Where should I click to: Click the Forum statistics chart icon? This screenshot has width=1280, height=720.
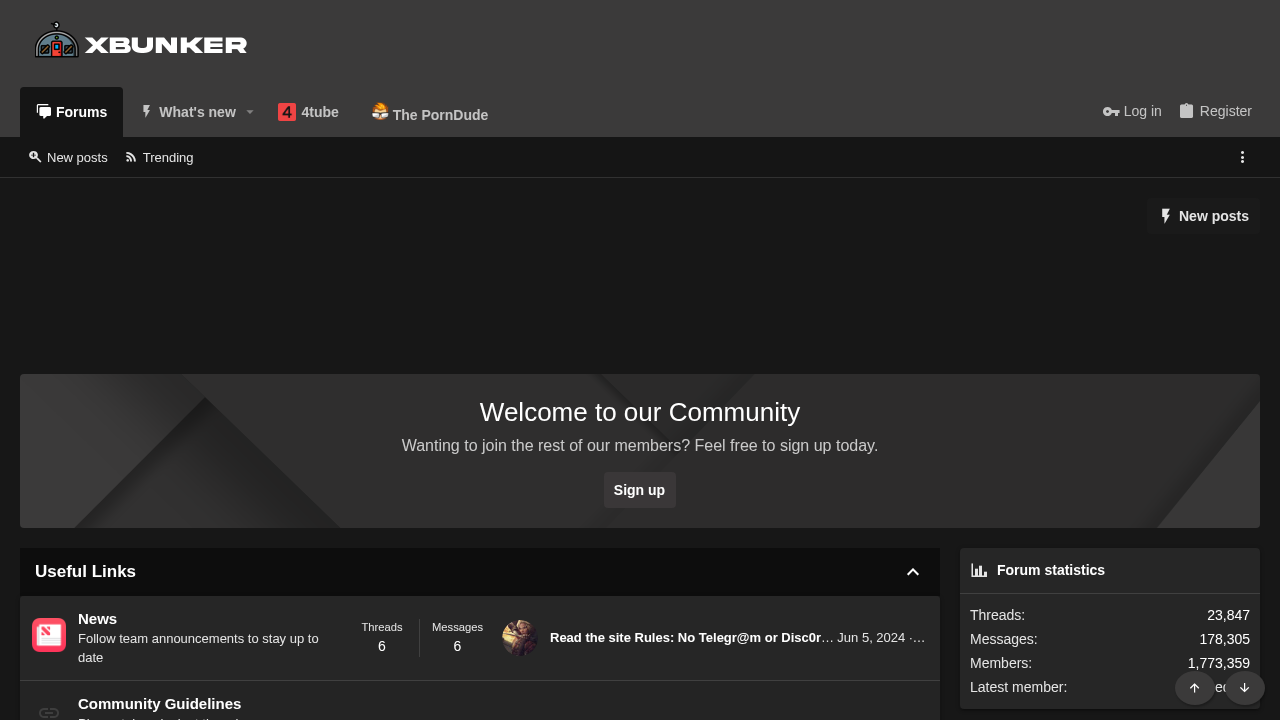[x=979, y=570]
